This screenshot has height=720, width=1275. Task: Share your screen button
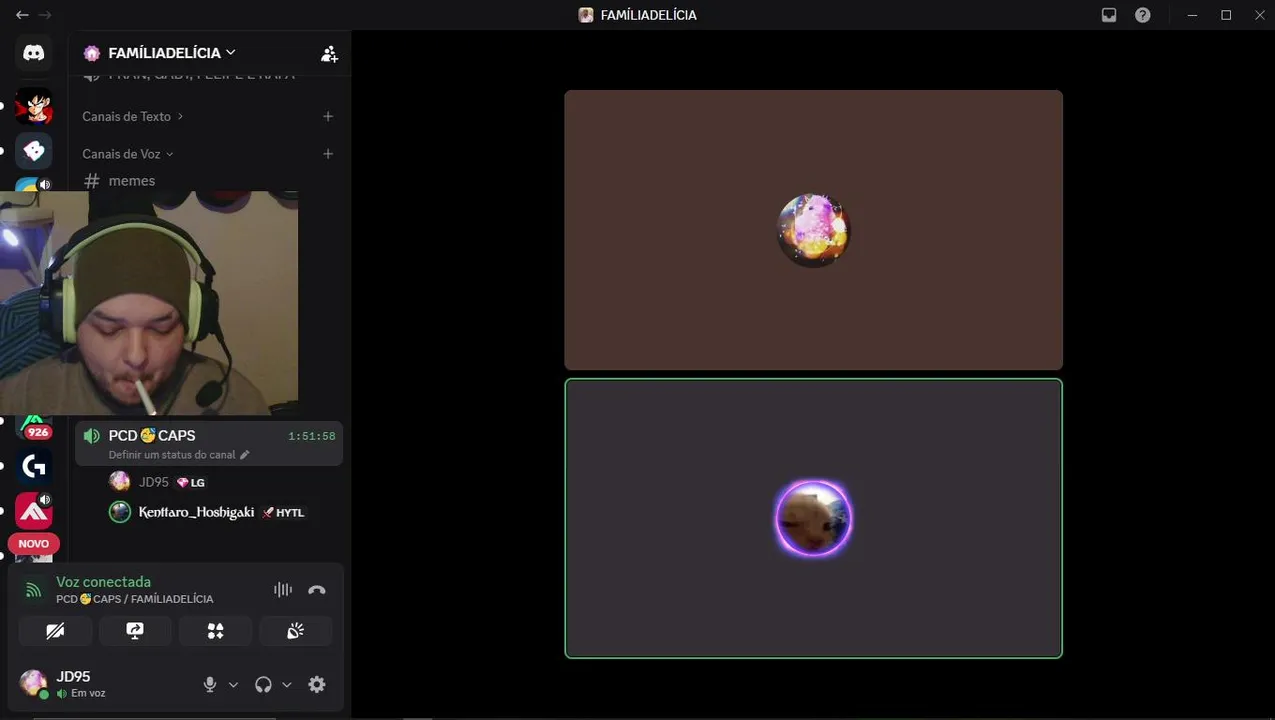point(135,631)
